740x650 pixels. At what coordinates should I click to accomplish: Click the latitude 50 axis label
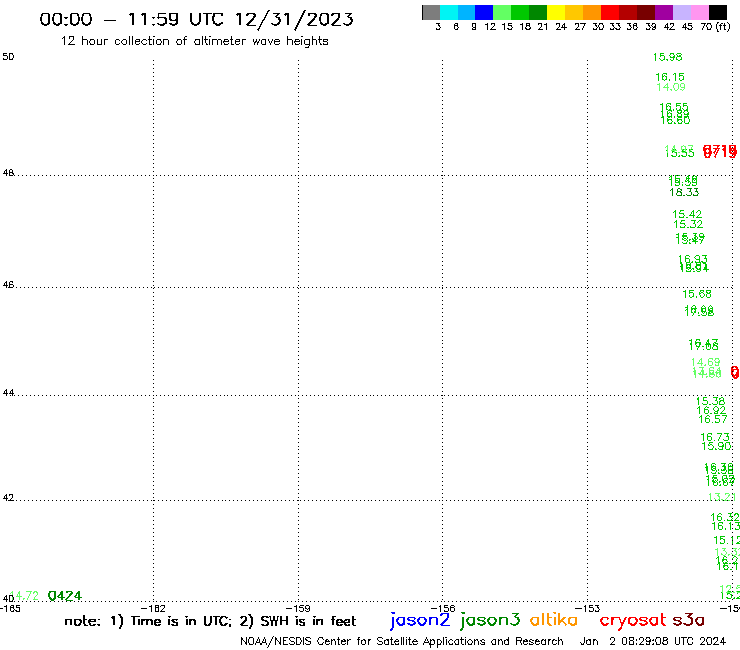(x=8, y=57)
